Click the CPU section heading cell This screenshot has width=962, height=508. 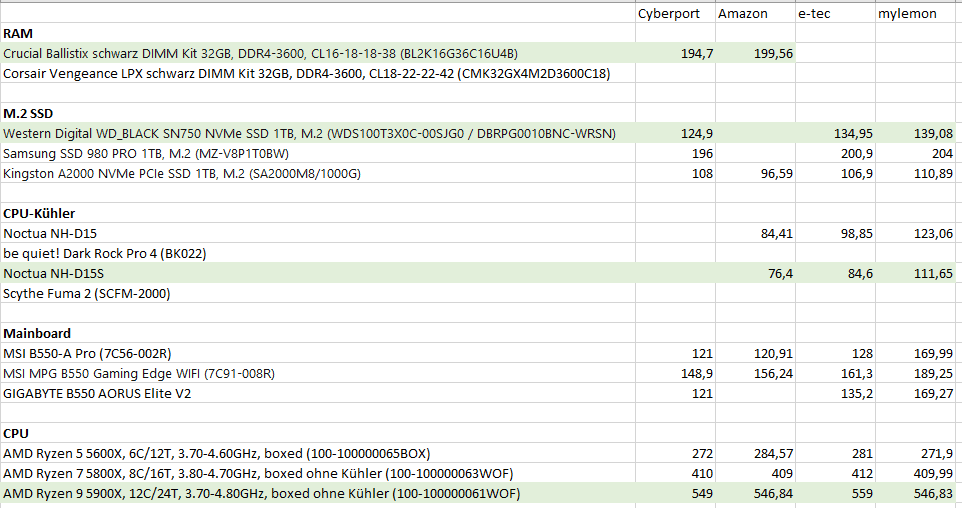pyautogui.click(x=318, y=433)
